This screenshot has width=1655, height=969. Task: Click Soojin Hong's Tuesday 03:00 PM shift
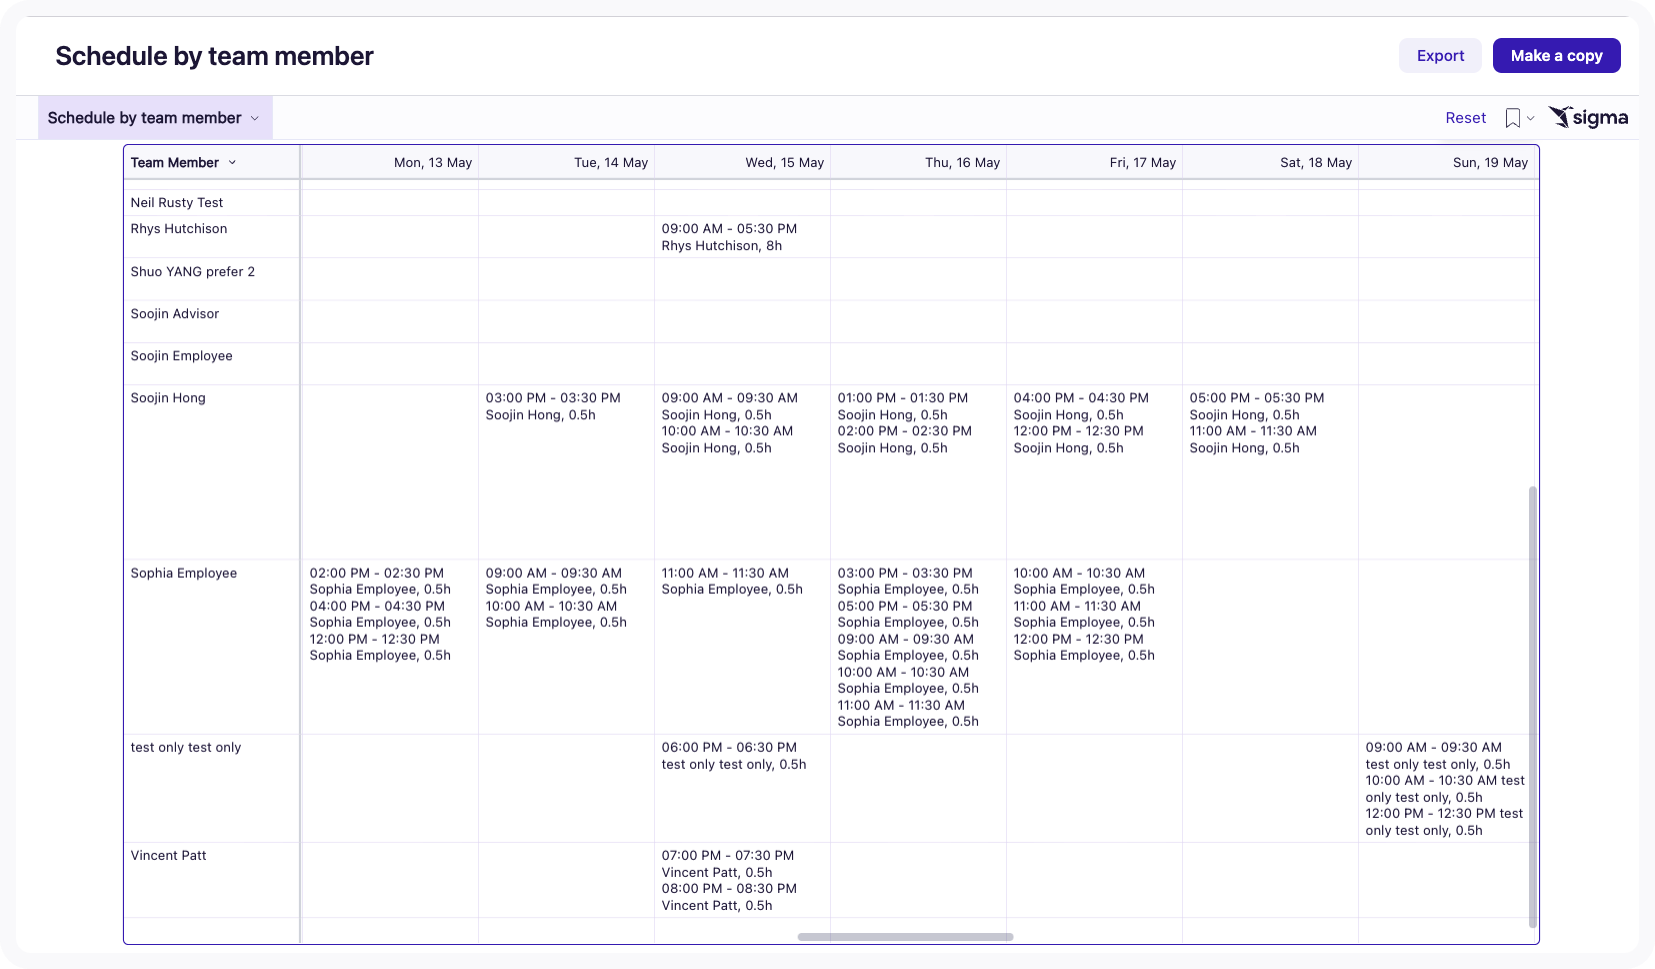tap(552, 406)
